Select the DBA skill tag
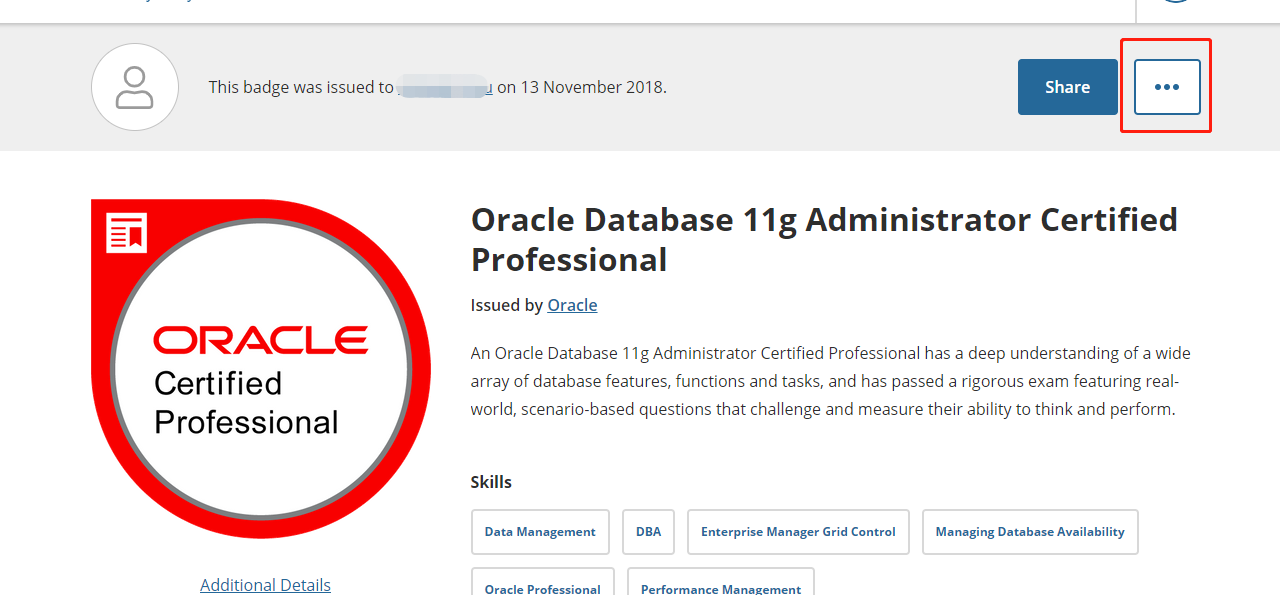Image resolution: width=1280 pixels, height=595 pixels. (x=648, y=531)
